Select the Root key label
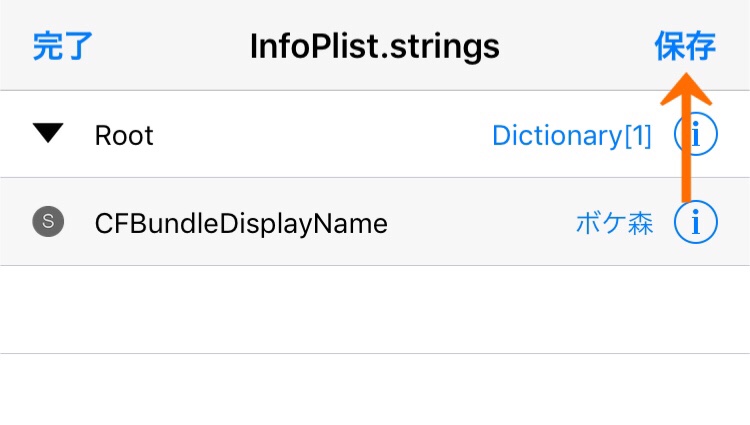The height and width of the screenshot is (425, 750). click(x=124, y=136)
